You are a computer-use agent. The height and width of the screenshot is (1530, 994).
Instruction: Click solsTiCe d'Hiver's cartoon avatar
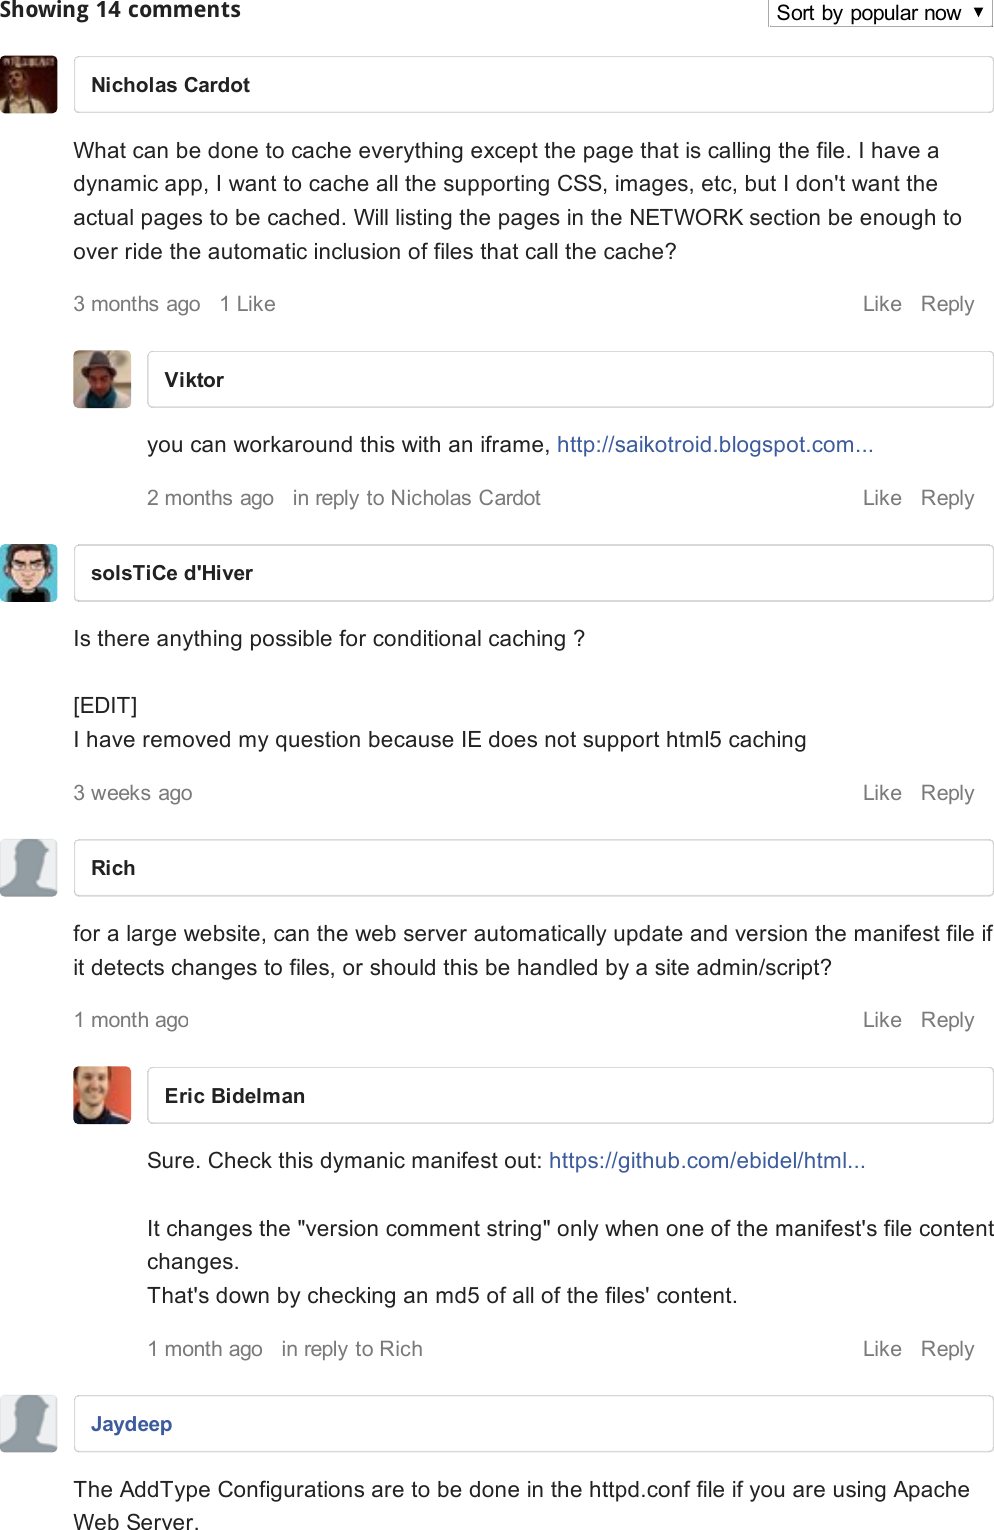coord(29,573)
